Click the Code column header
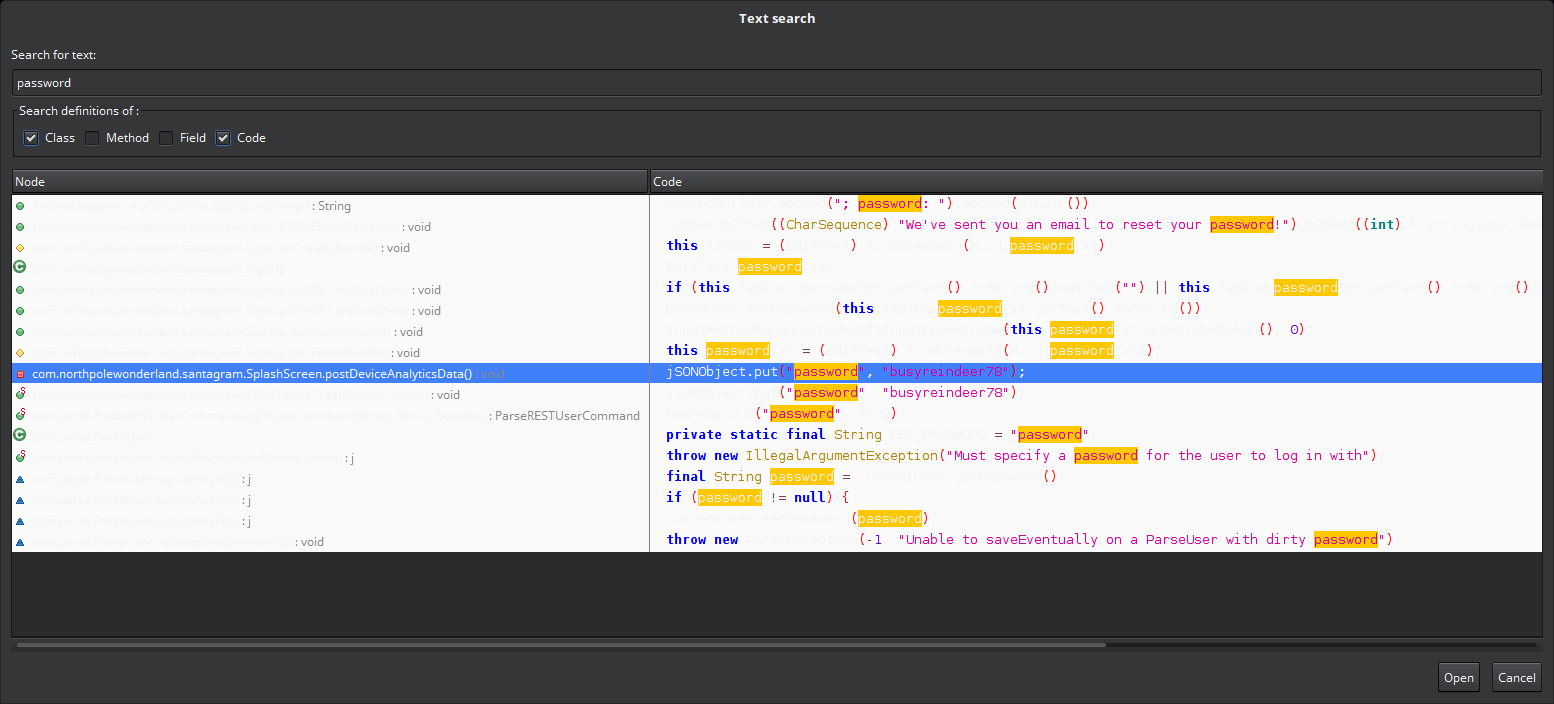The width and height of the screenshot is (1554, 704). [x=1095, y=182]
